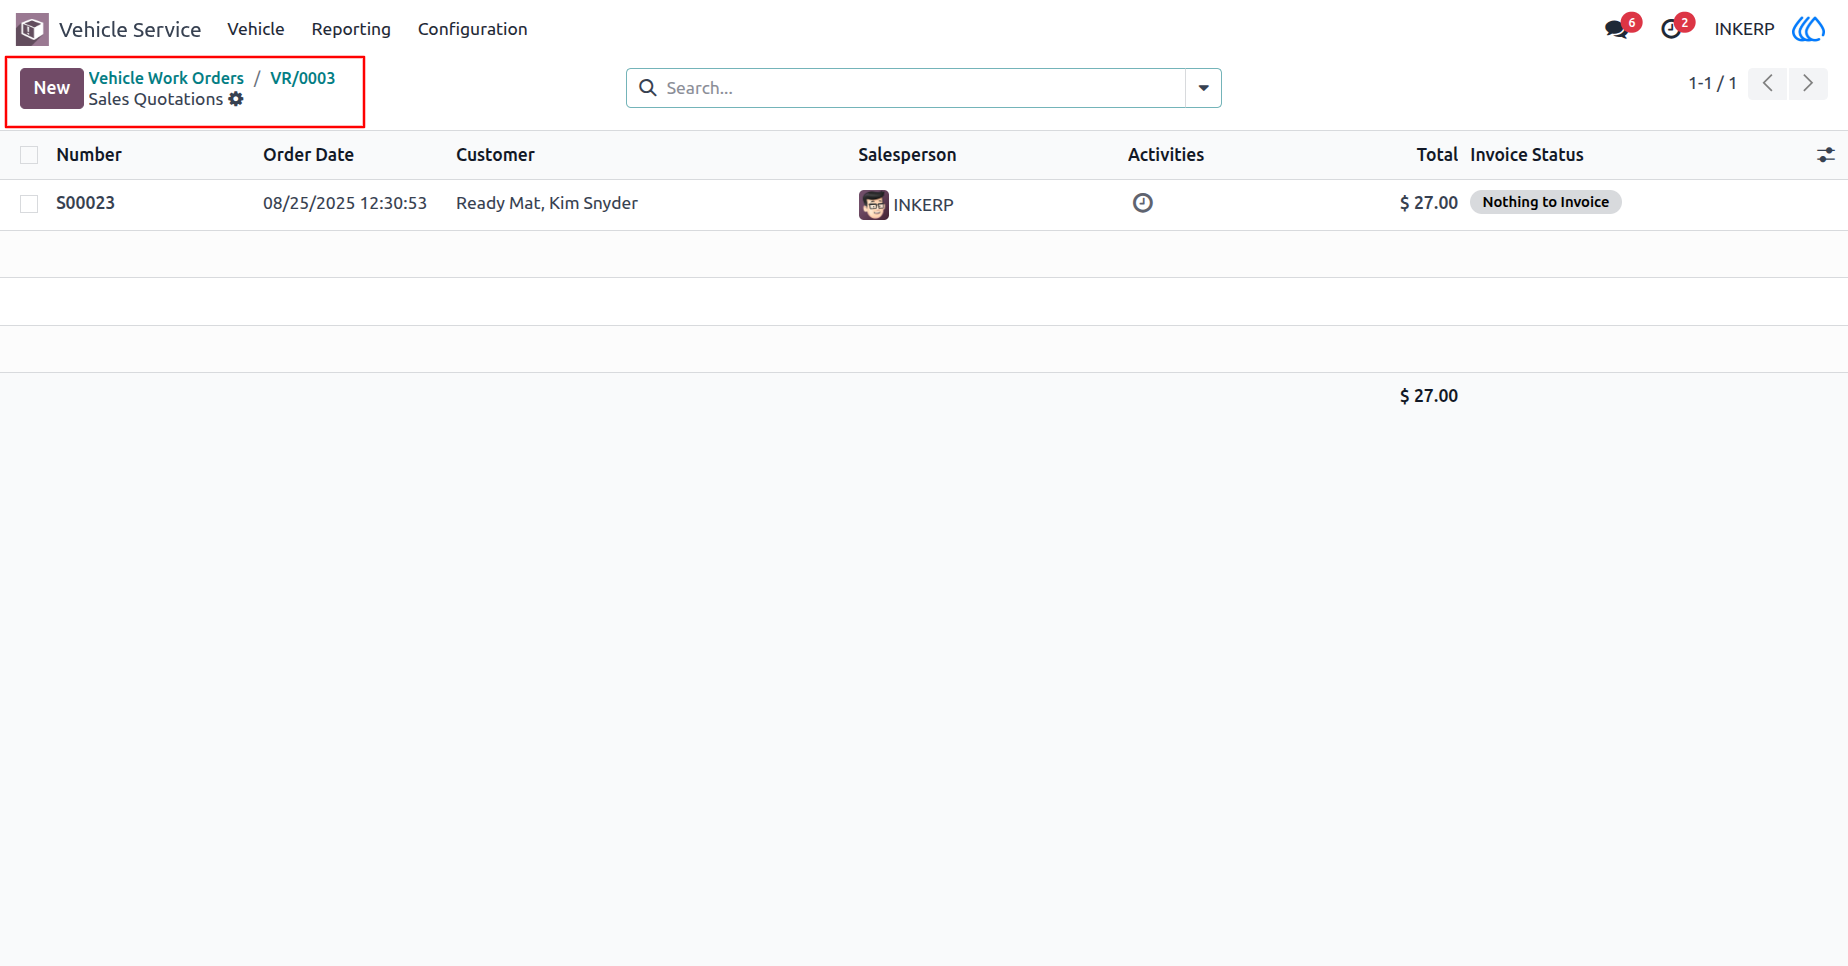
Task: Open the Reporting menu
Action: 351,29
